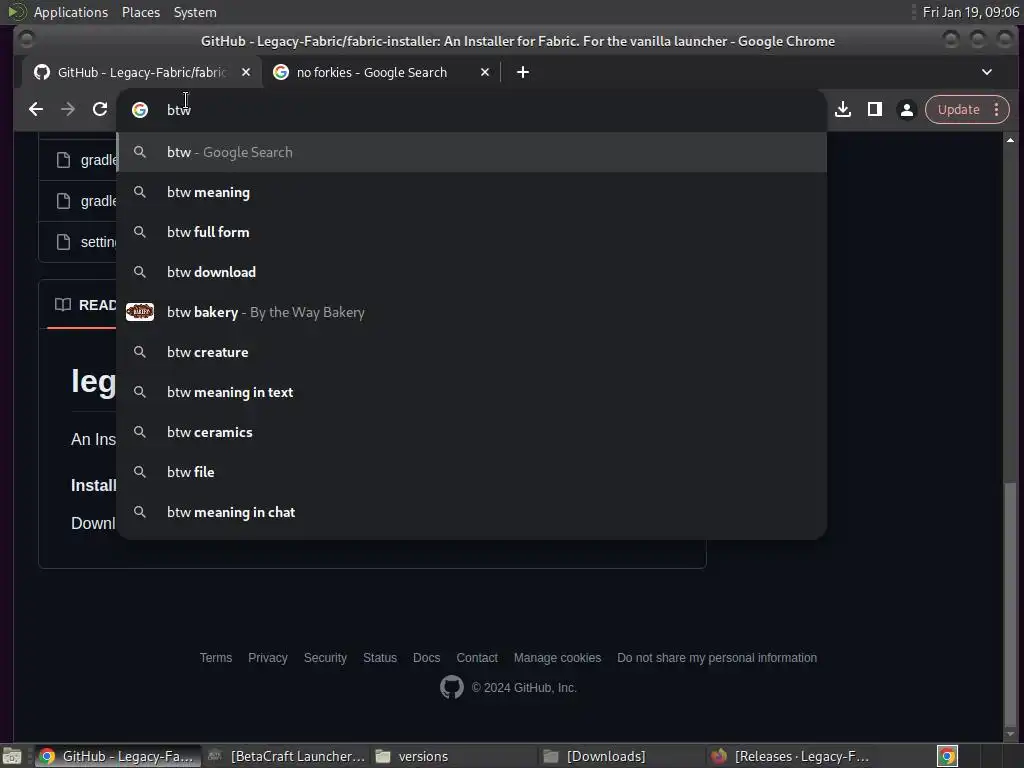Click Do not share my personal information

pos(717,658)
